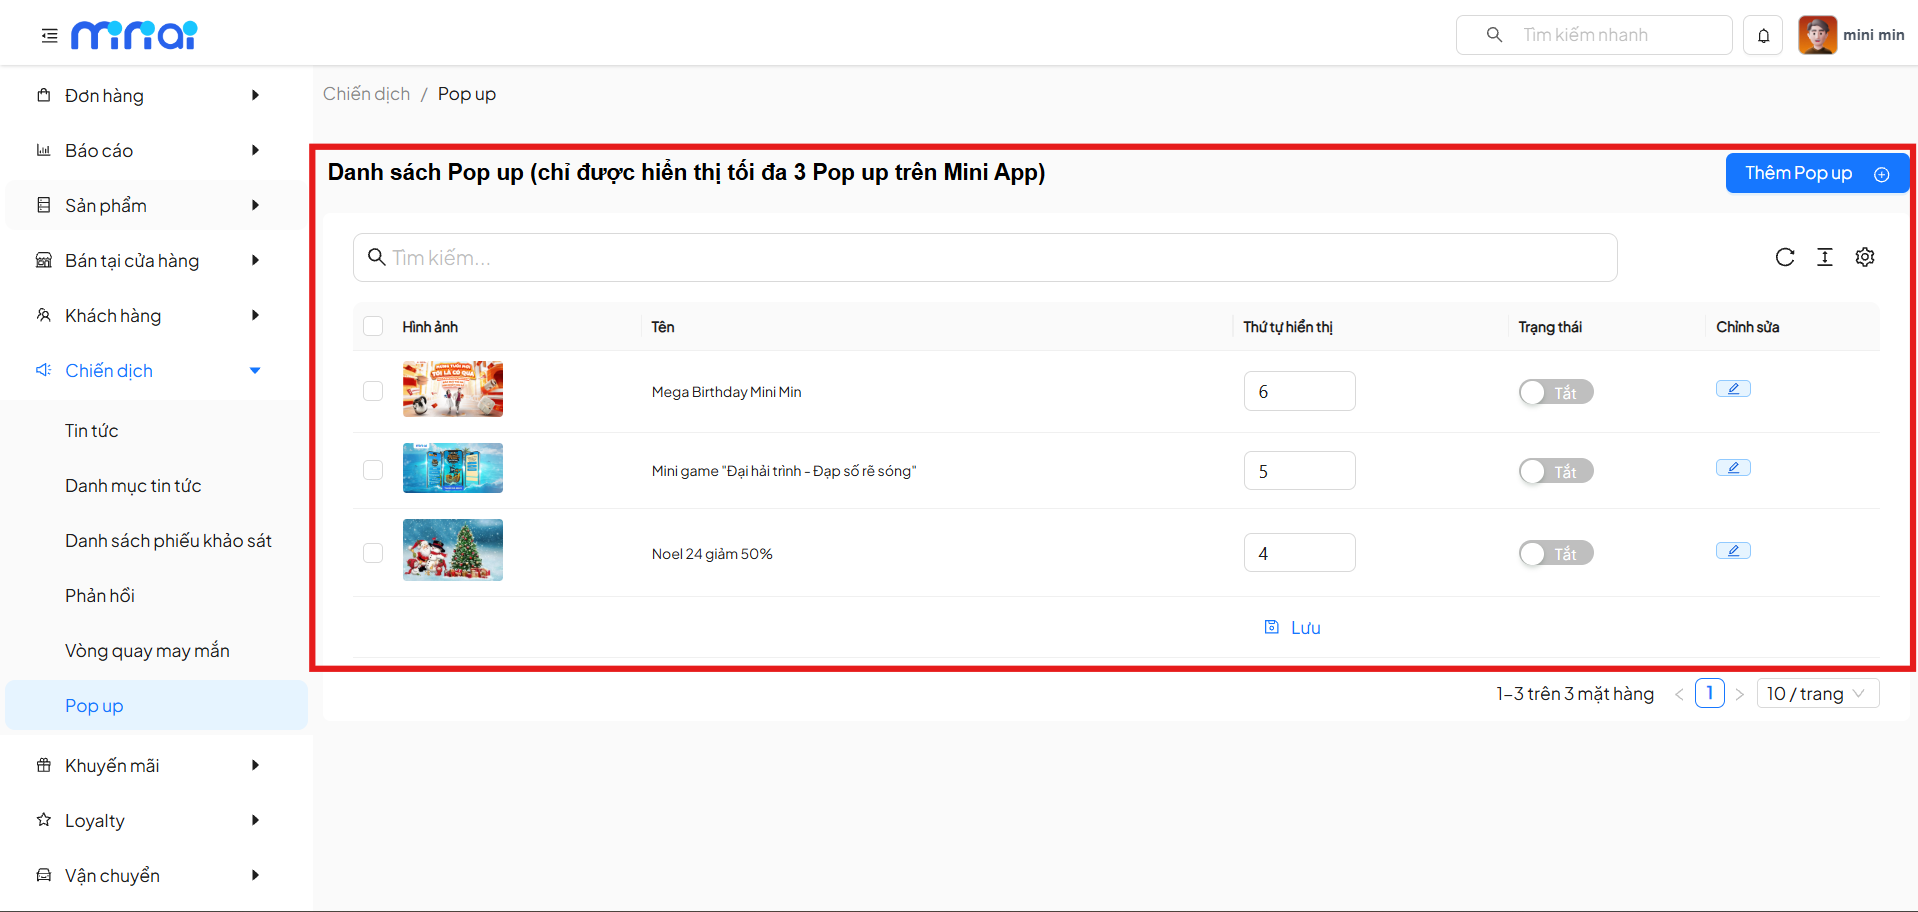
Task: Click the Lưu save button
Action: 1293,628
